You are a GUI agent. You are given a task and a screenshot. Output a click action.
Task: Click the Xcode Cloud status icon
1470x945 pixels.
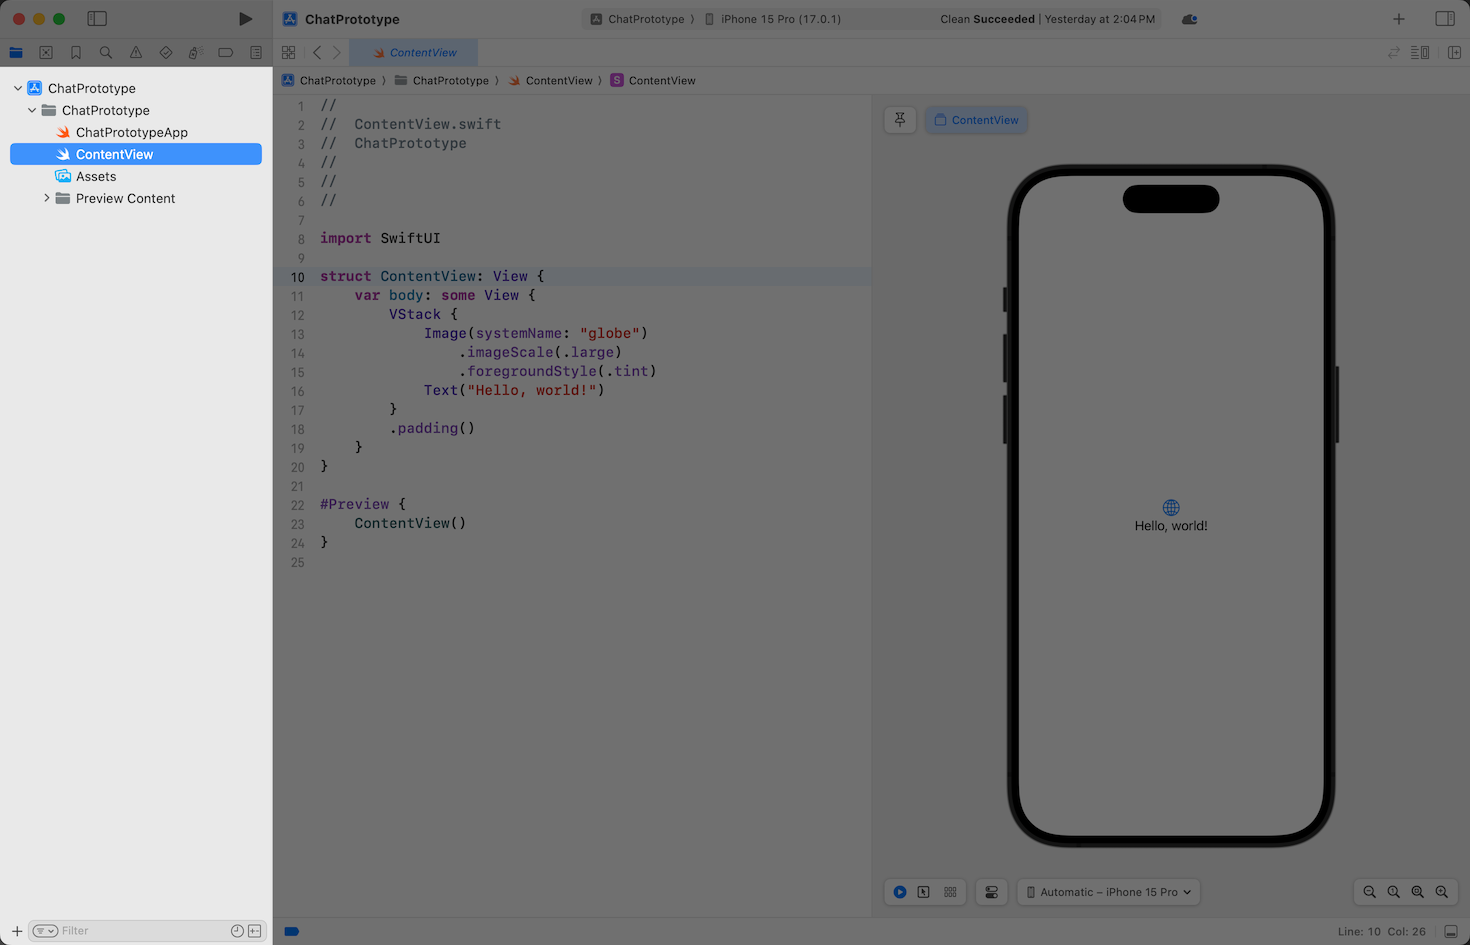point(1189,19)
